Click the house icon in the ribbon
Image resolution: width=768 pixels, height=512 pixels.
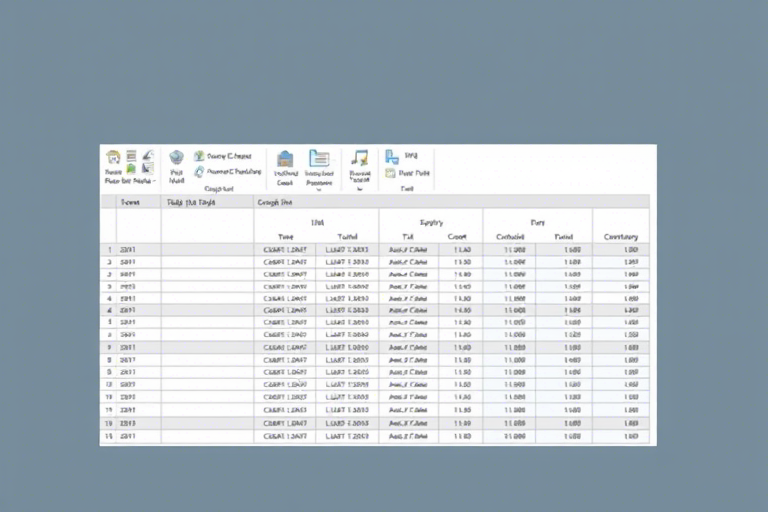tap(113, 157)
